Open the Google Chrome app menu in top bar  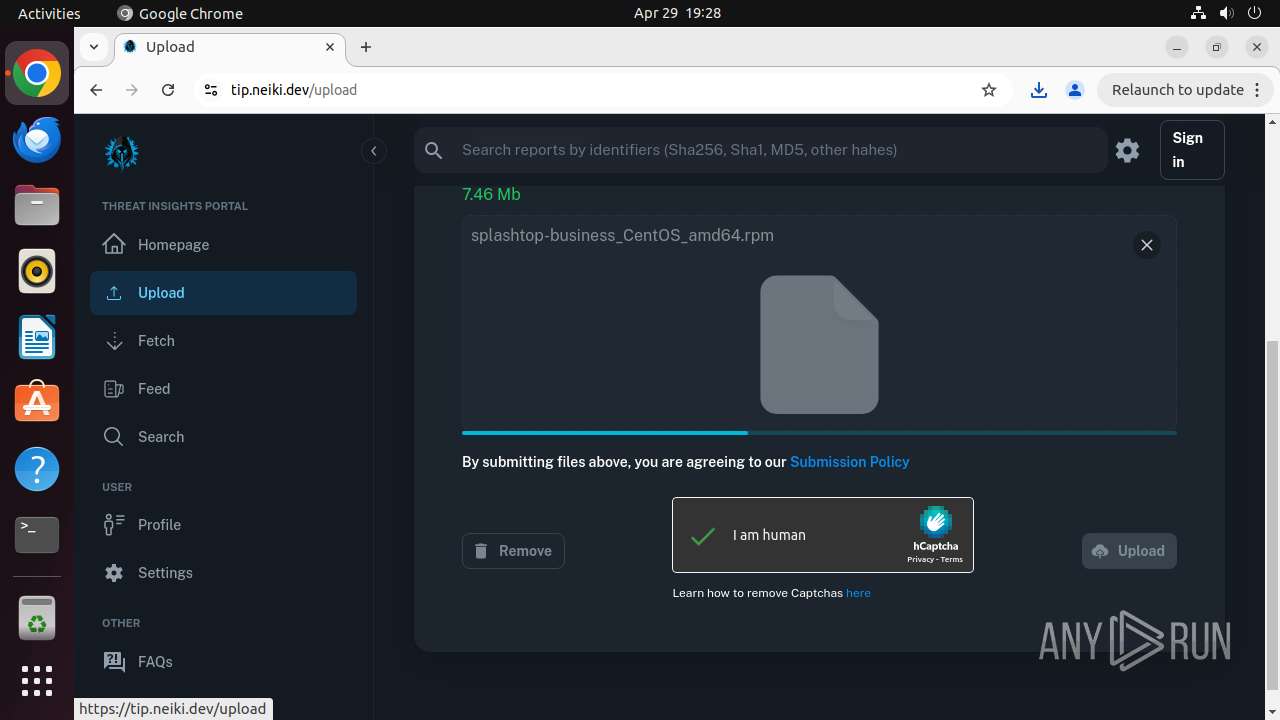coord(180,13)
